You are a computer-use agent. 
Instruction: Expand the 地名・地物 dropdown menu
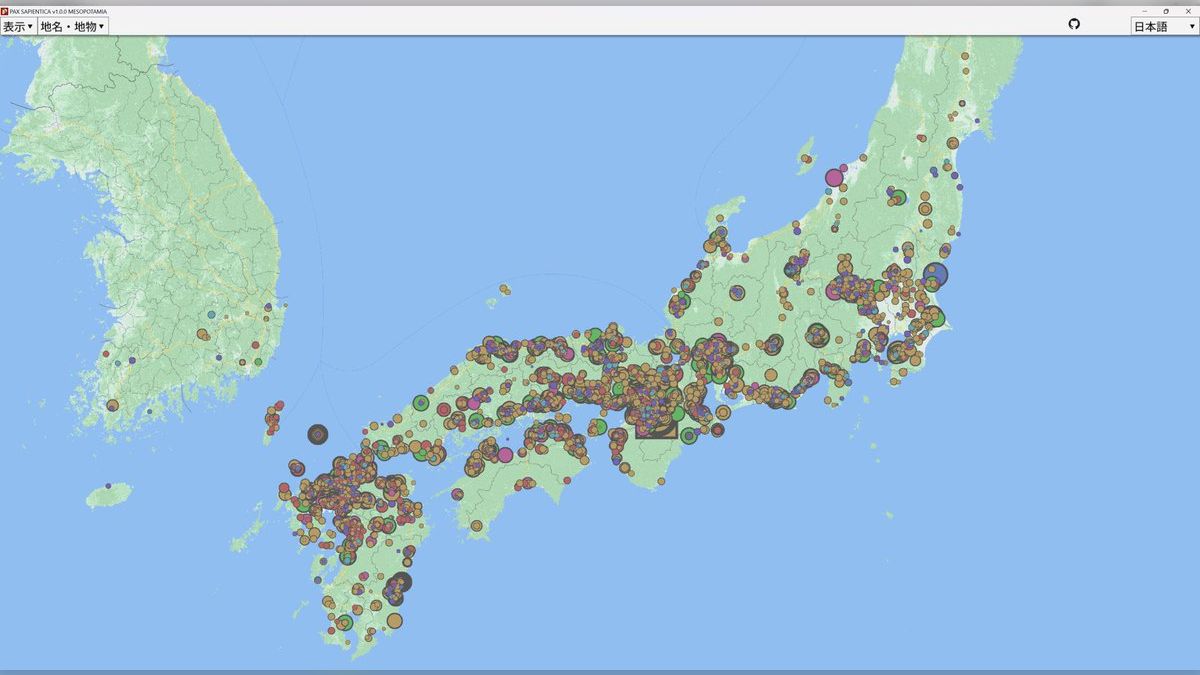72,27
